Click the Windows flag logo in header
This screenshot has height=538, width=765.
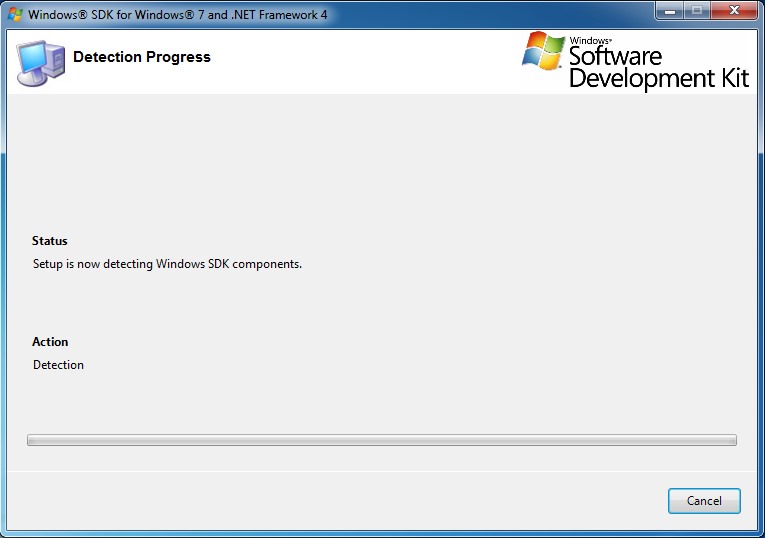point(543,51)
